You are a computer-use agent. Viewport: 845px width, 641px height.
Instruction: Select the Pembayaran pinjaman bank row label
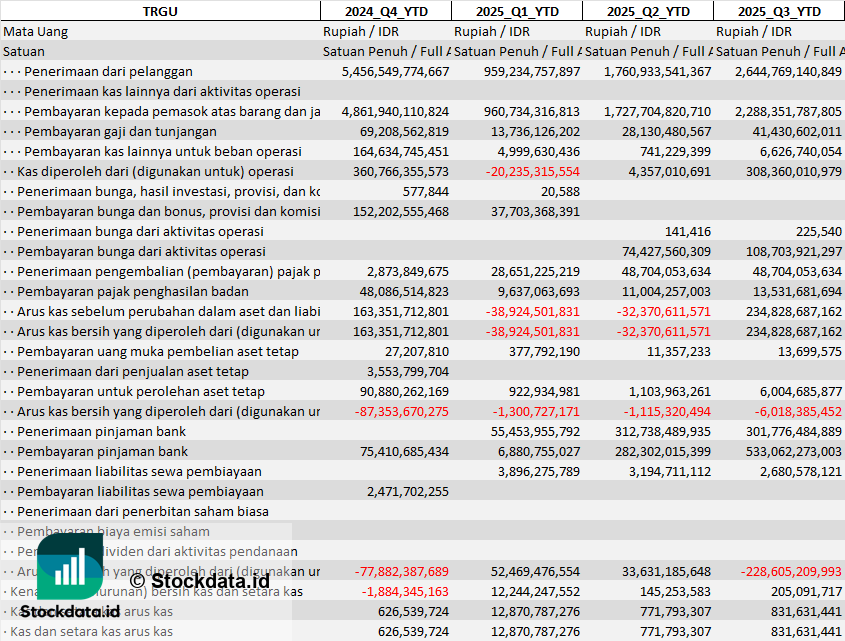(102, 451)
